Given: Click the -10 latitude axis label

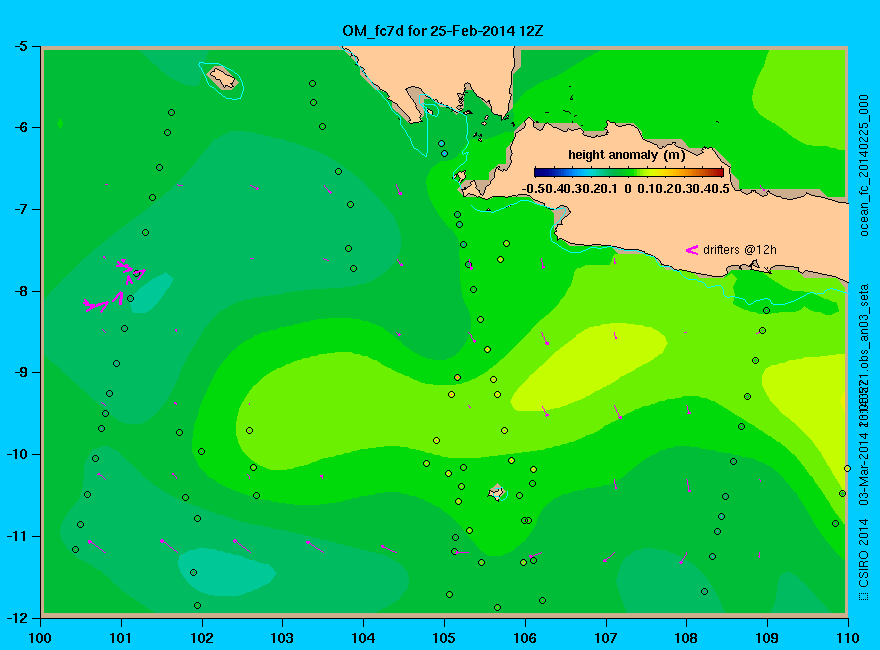Looking at the screenshot, I should click(17, 455).
